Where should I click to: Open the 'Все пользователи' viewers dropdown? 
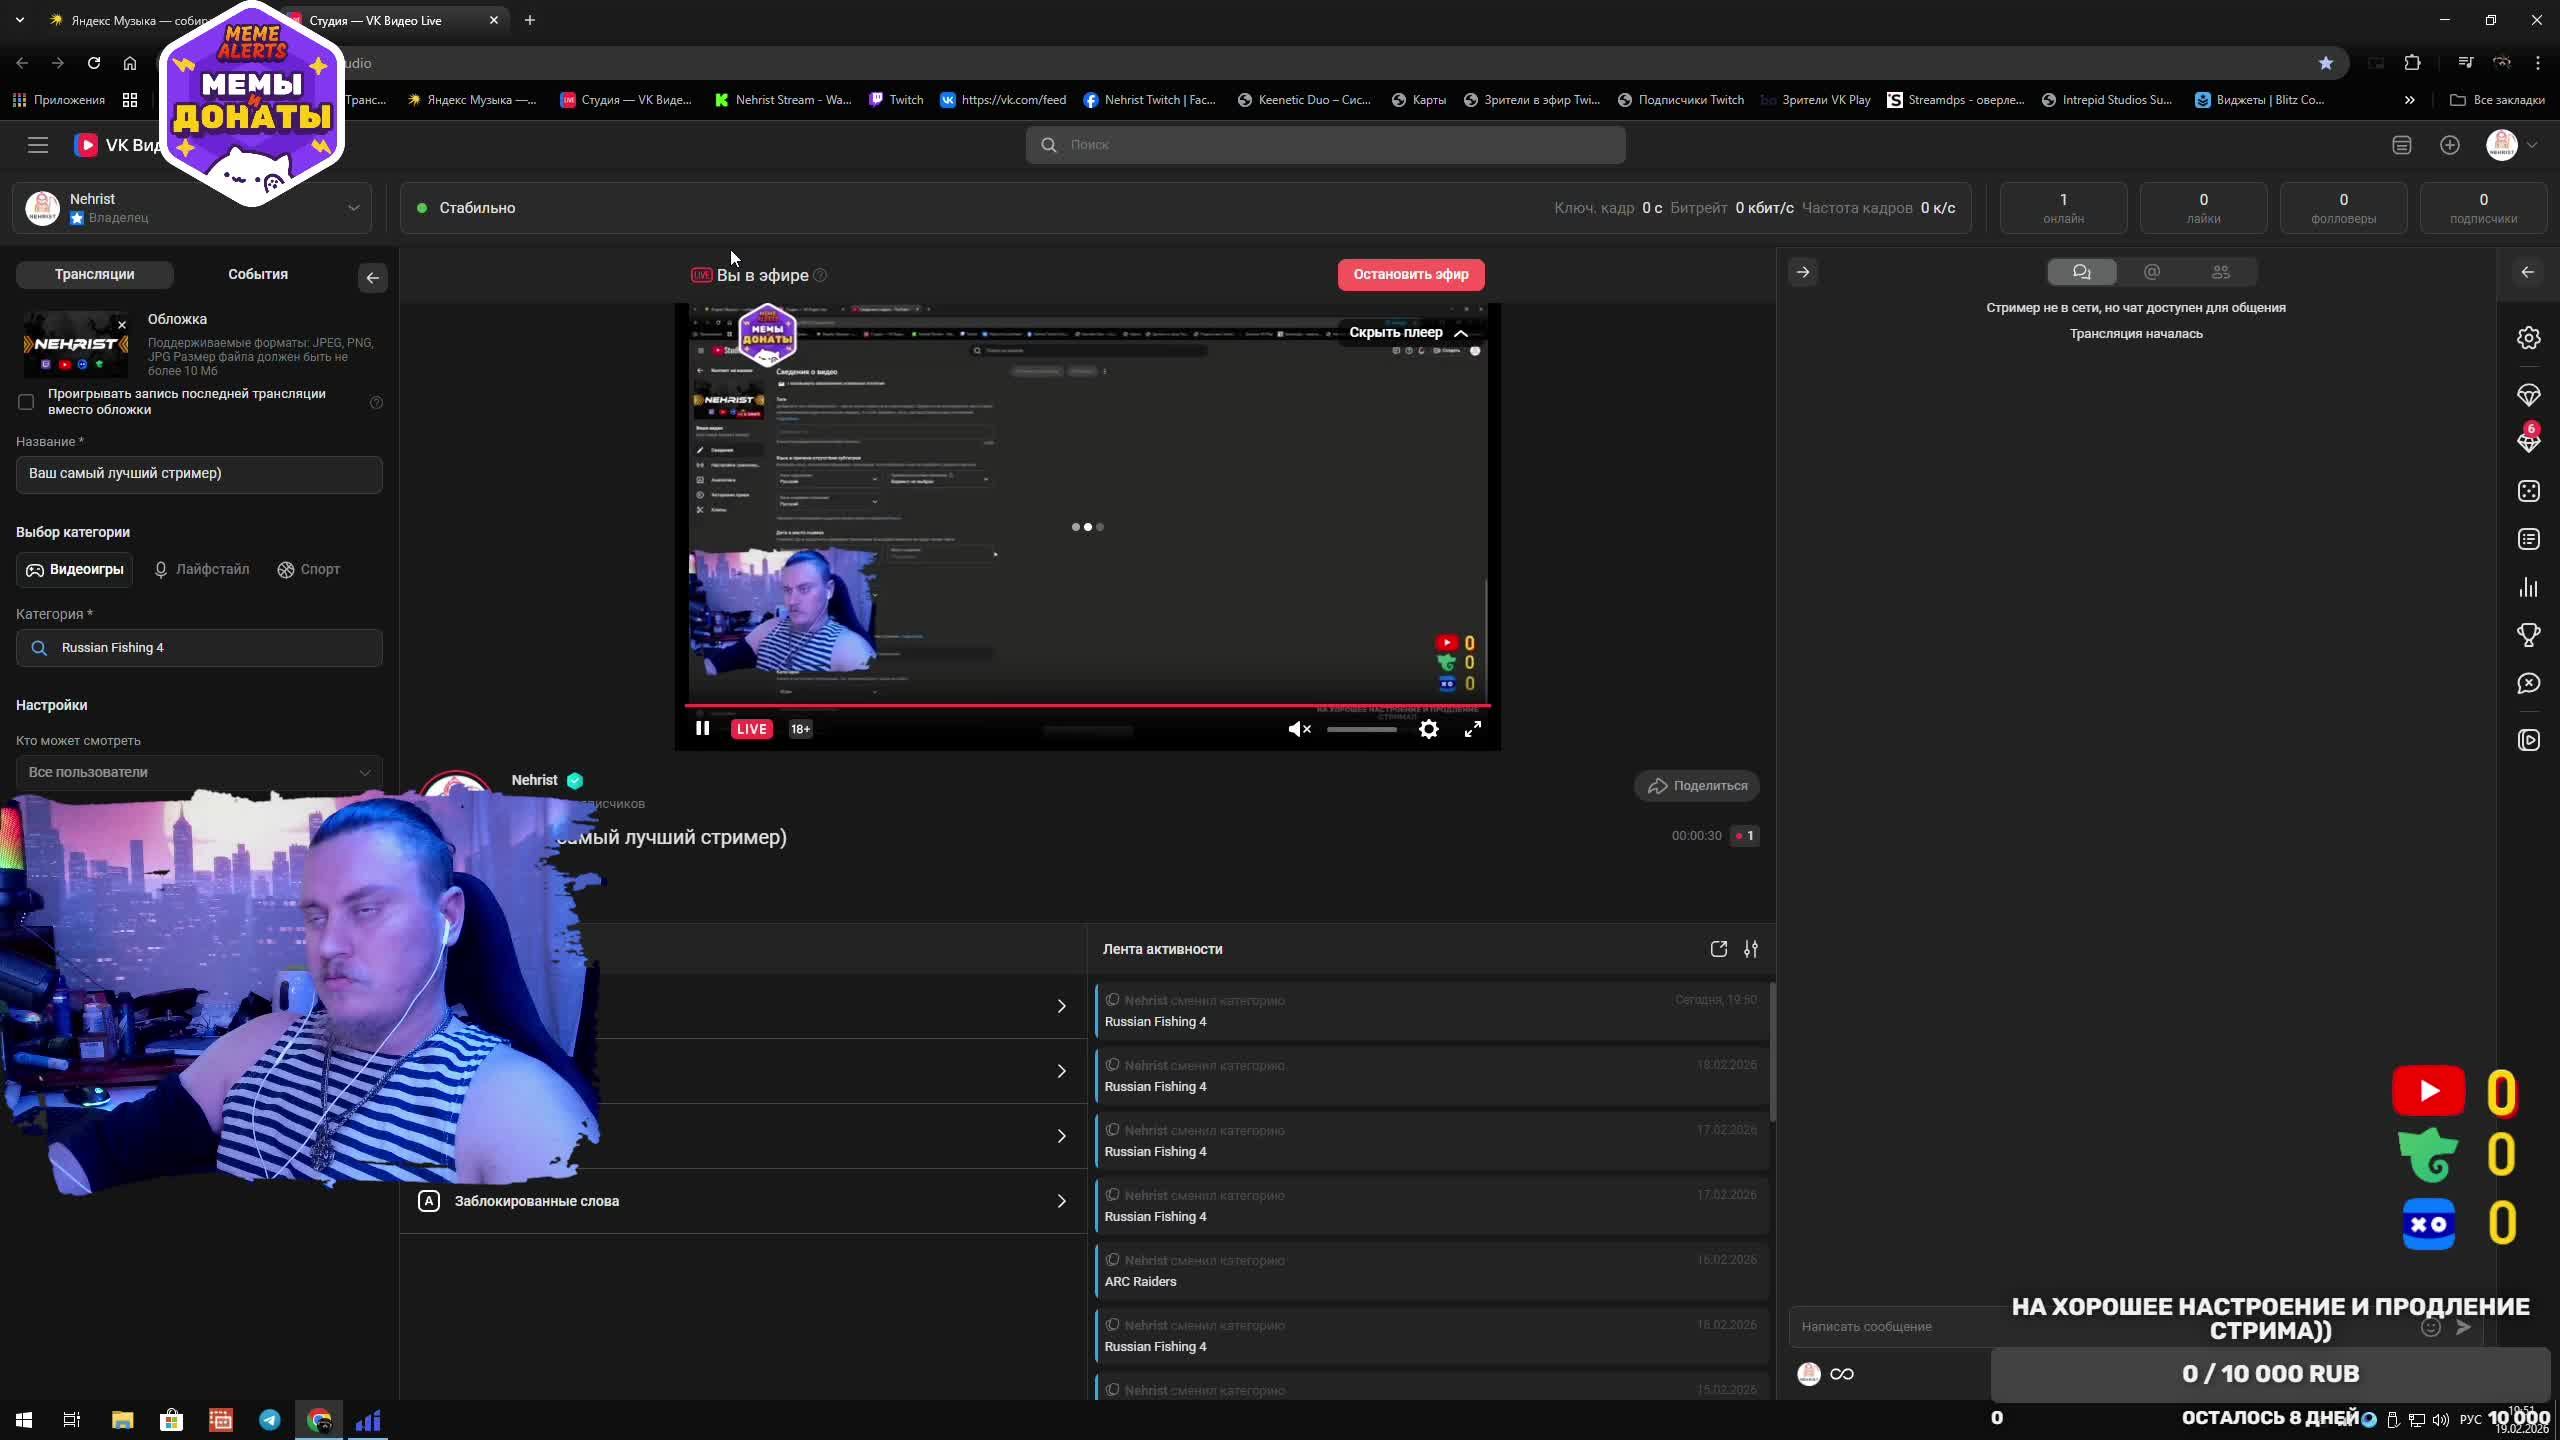(199, 772)
